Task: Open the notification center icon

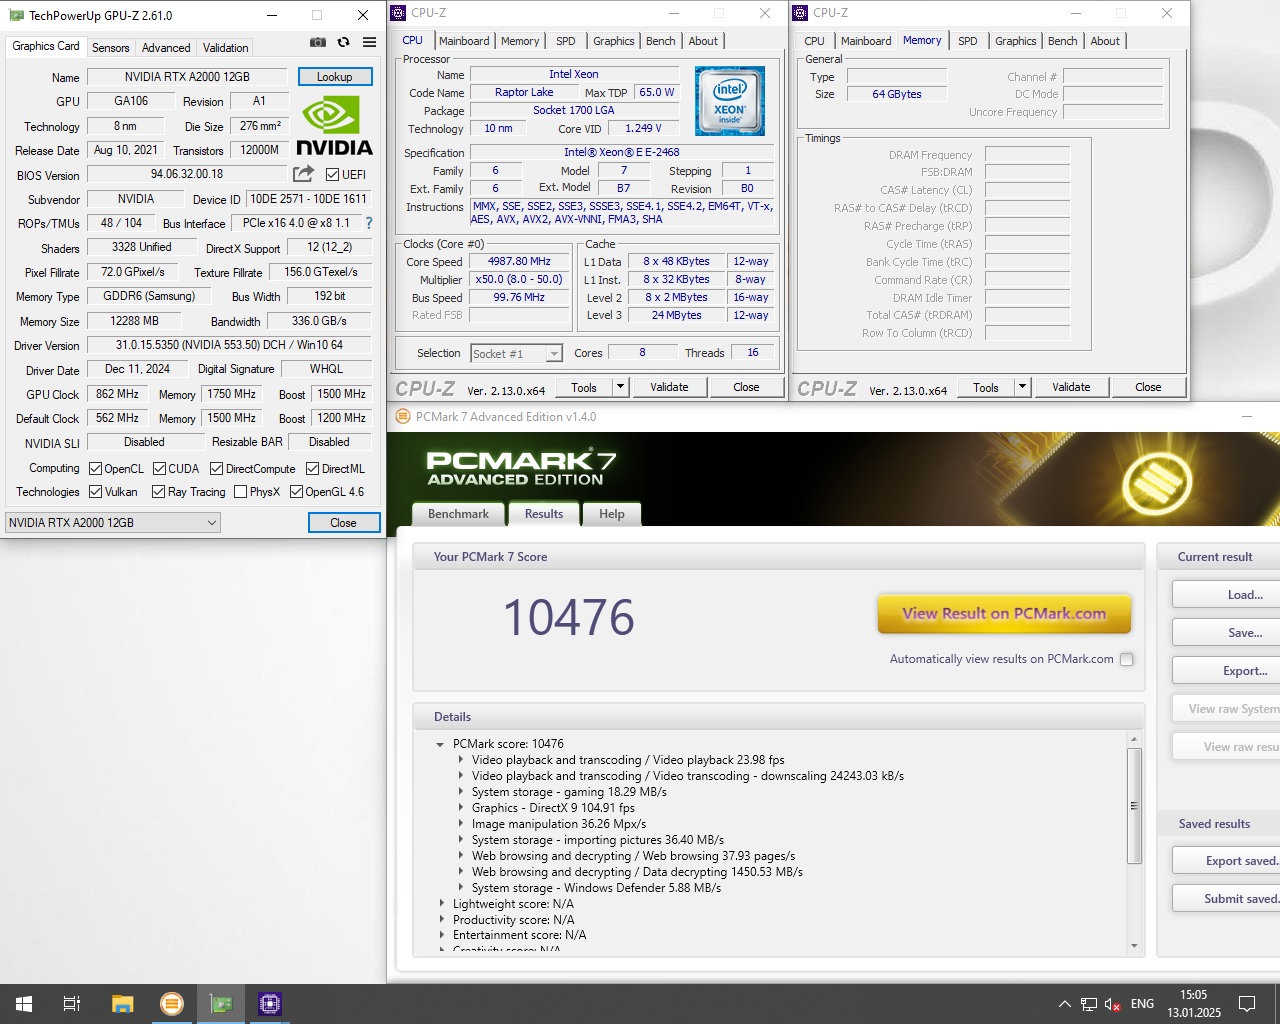Action: click(1247, 1004)
